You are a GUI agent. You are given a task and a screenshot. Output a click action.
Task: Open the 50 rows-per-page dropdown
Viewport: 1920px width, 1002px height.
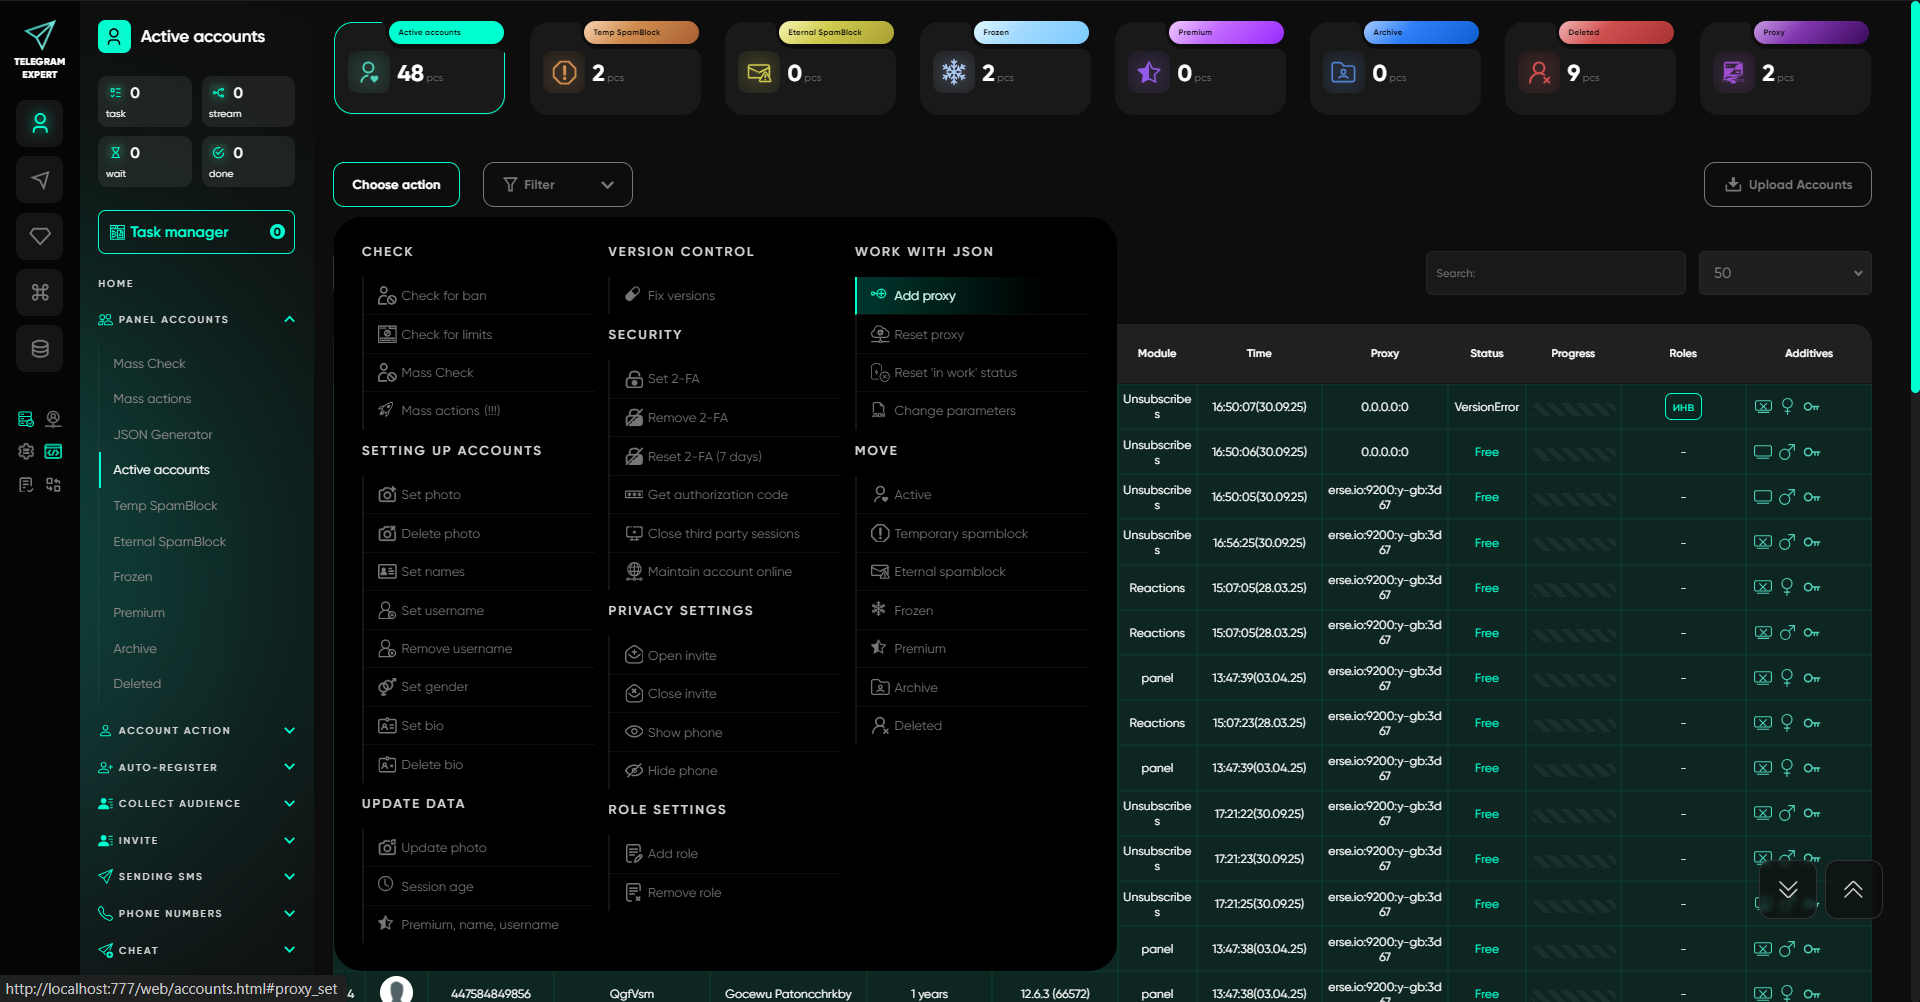pyautogui.click(x=1785, y=273)
